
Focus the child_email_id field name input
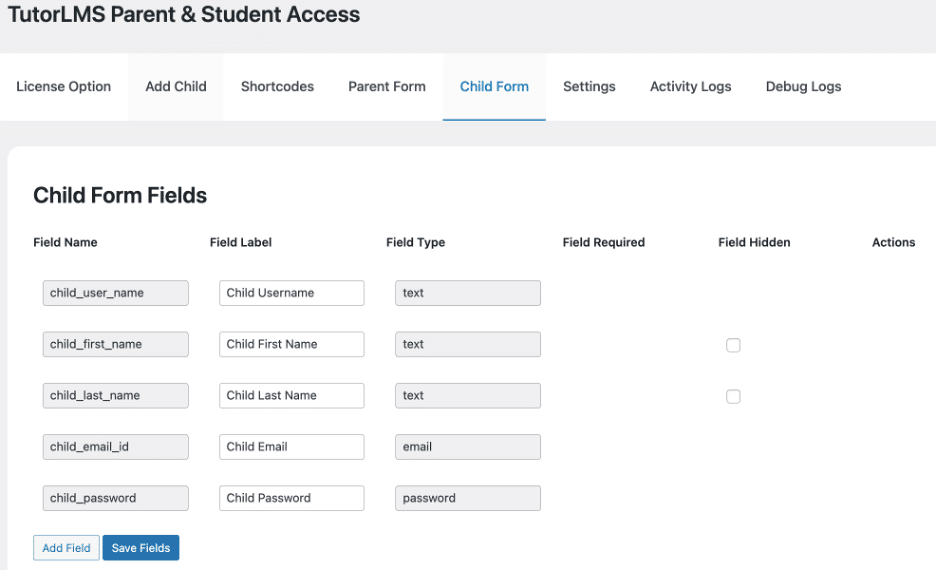click(x=116, y=447)
